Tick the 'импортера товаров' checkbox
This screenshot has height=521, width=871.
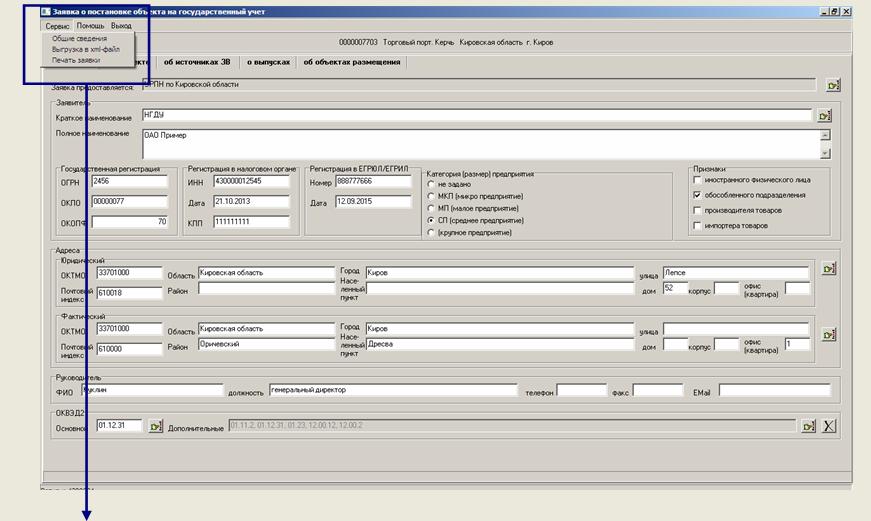click(x=697, y=226)
